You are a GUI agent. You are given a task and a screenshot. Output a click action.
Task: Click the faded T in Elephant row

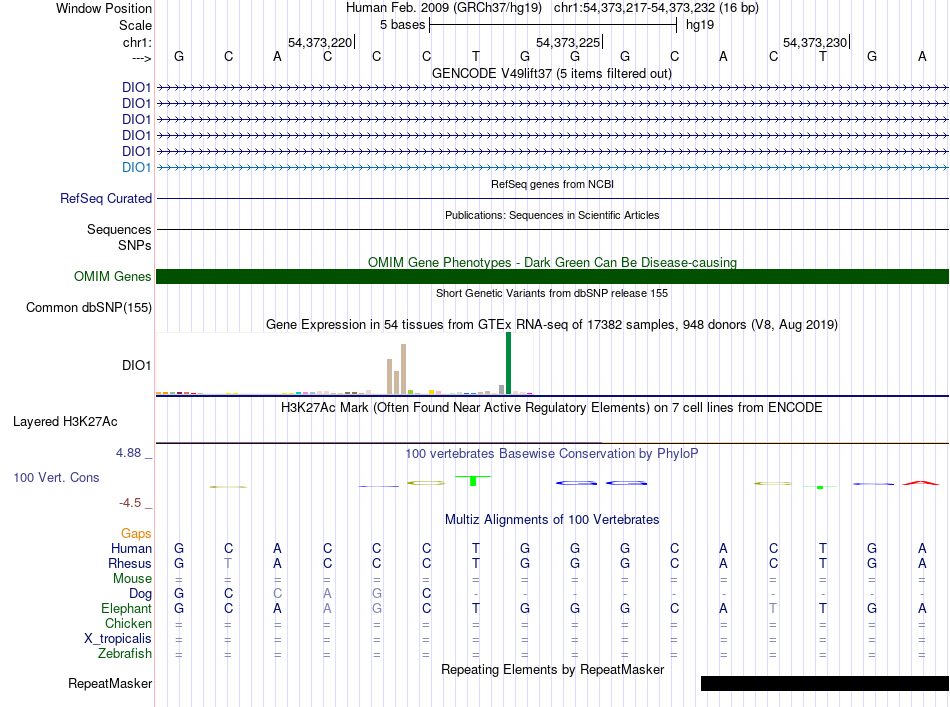[x=773, y=608]
